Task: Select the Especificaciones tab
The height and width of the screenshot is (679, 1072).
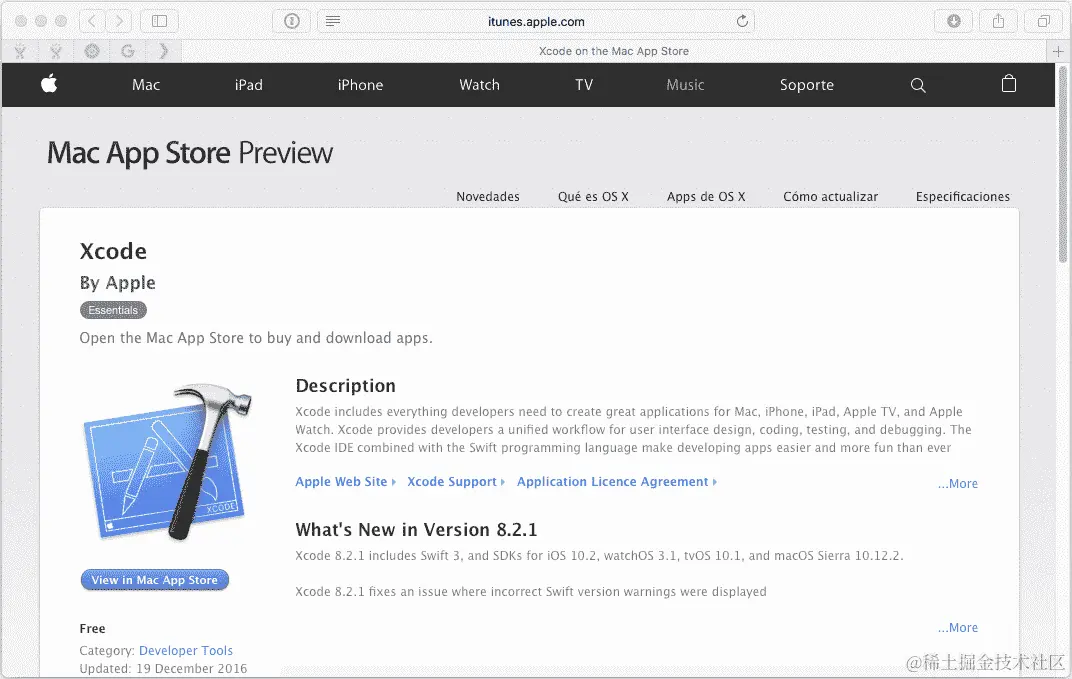Action: point(963,196)
